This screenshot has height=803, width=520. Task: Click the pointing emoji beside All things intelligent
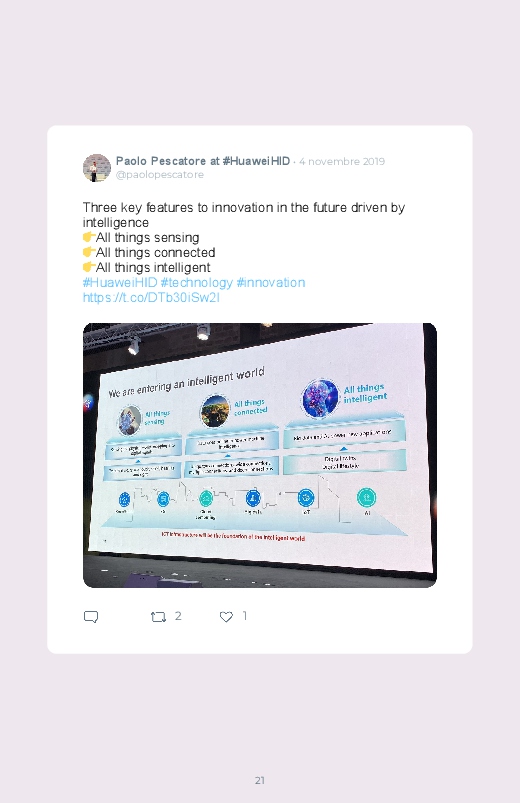89,267
